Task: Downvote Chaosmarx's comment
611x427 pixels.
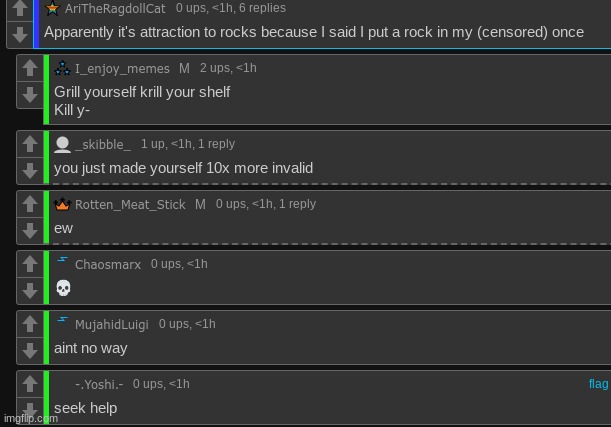Action: point(30,290)
